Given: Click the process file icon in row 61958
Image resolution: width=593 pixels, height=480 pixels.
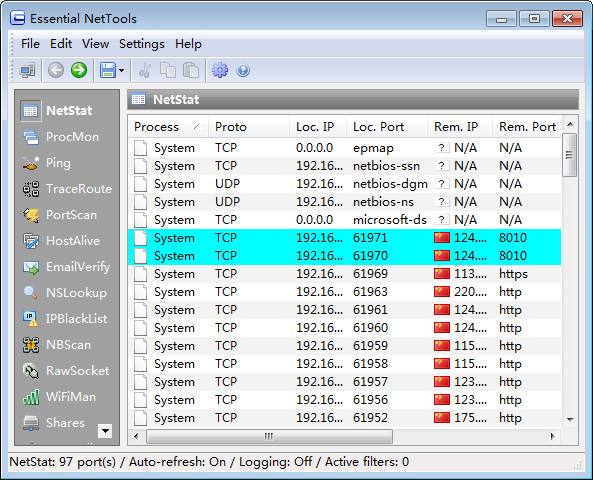Looking at the screenshot, I should tap(140, 364).
